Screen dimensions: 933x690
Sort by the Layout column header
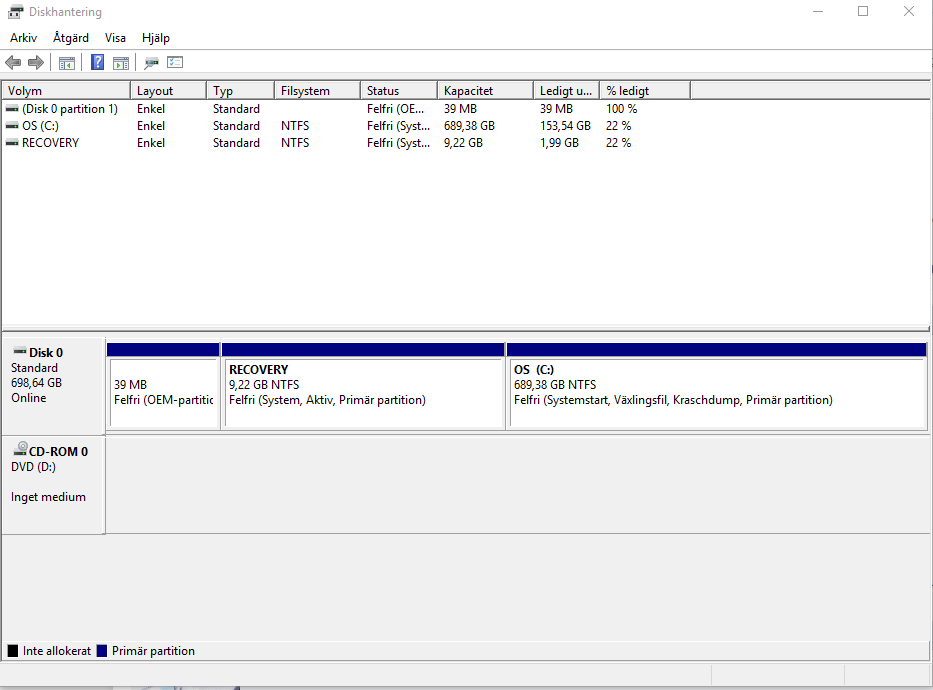click(168, 90)
